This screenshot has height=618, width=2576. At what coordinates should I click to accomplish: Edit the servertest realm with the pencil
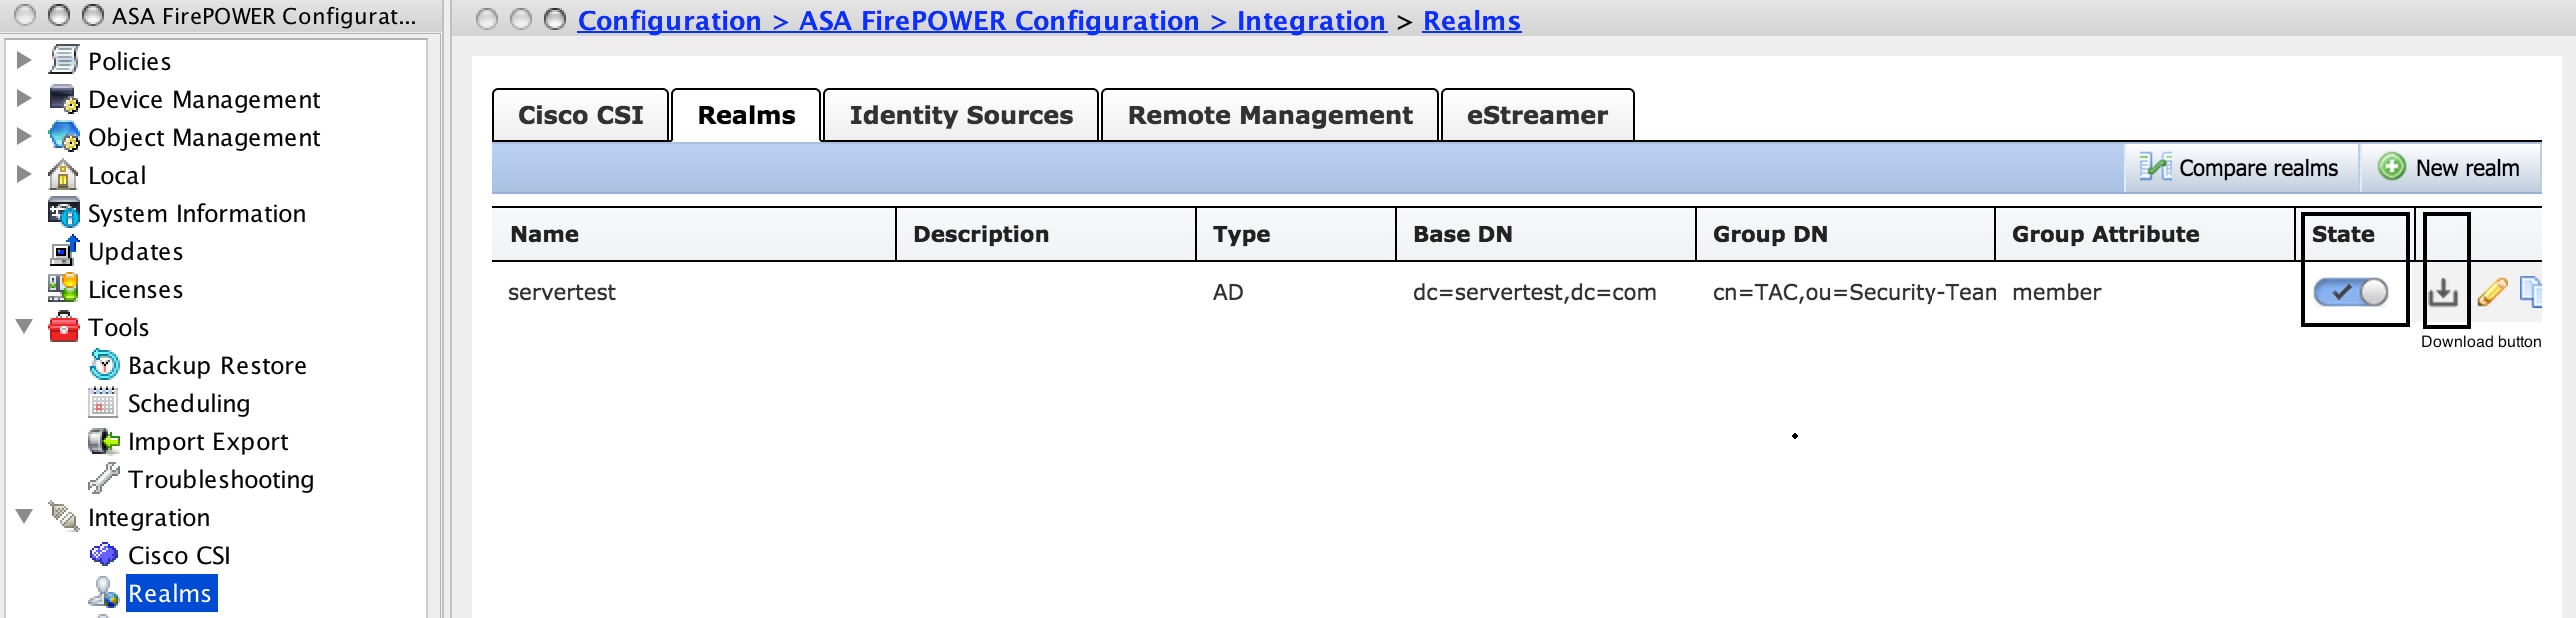(2493, 292)
